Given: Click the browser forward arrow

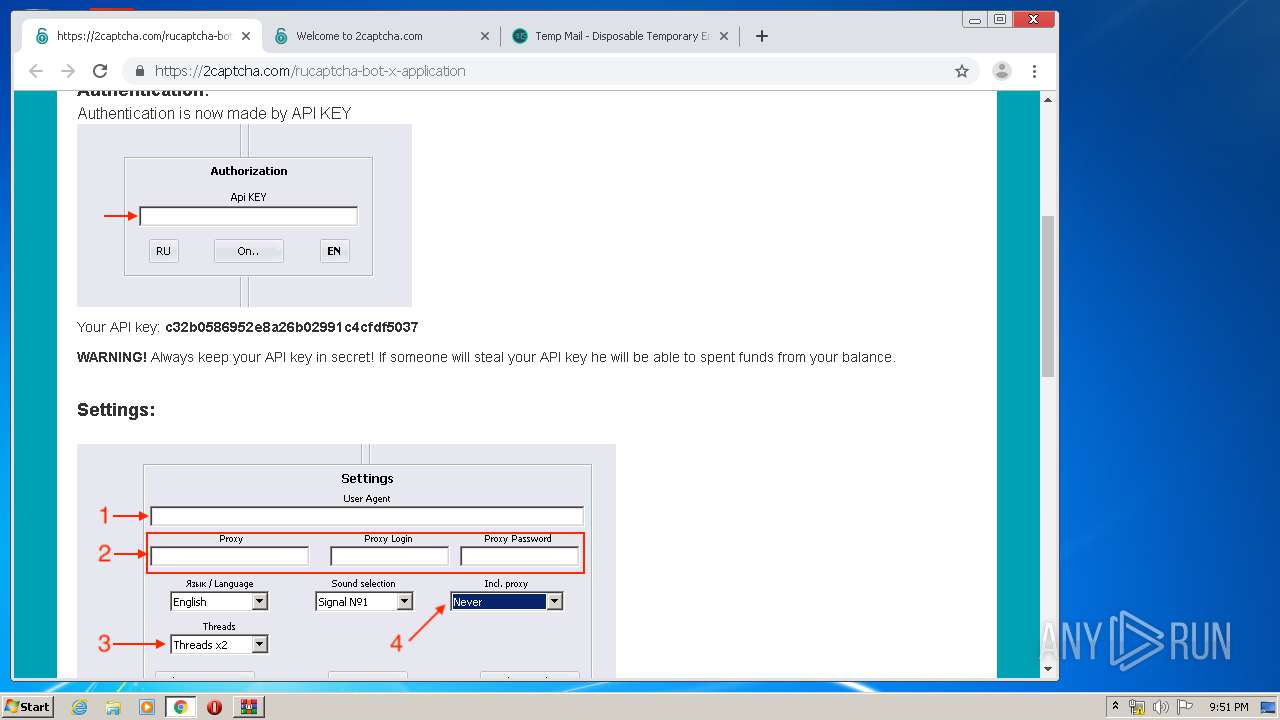Looking at the screenshot, I should coord(68,71).
